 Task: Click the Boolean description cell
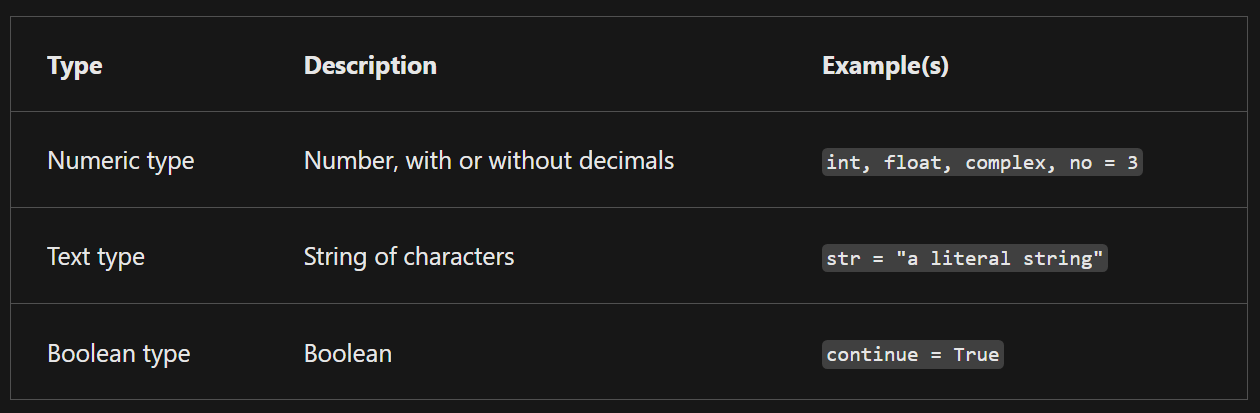(x=348, y=353)
